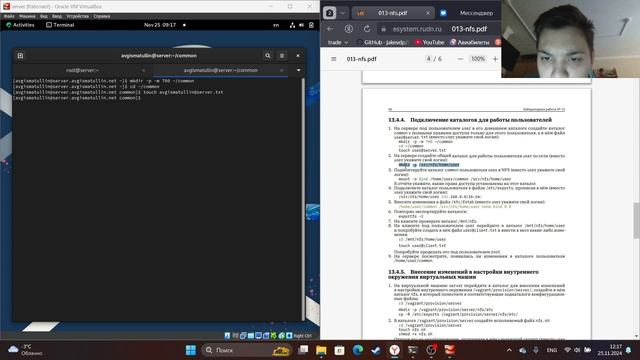Click the PDF page number field
This screenshot has height=360, width=640.
coord(428,59)
